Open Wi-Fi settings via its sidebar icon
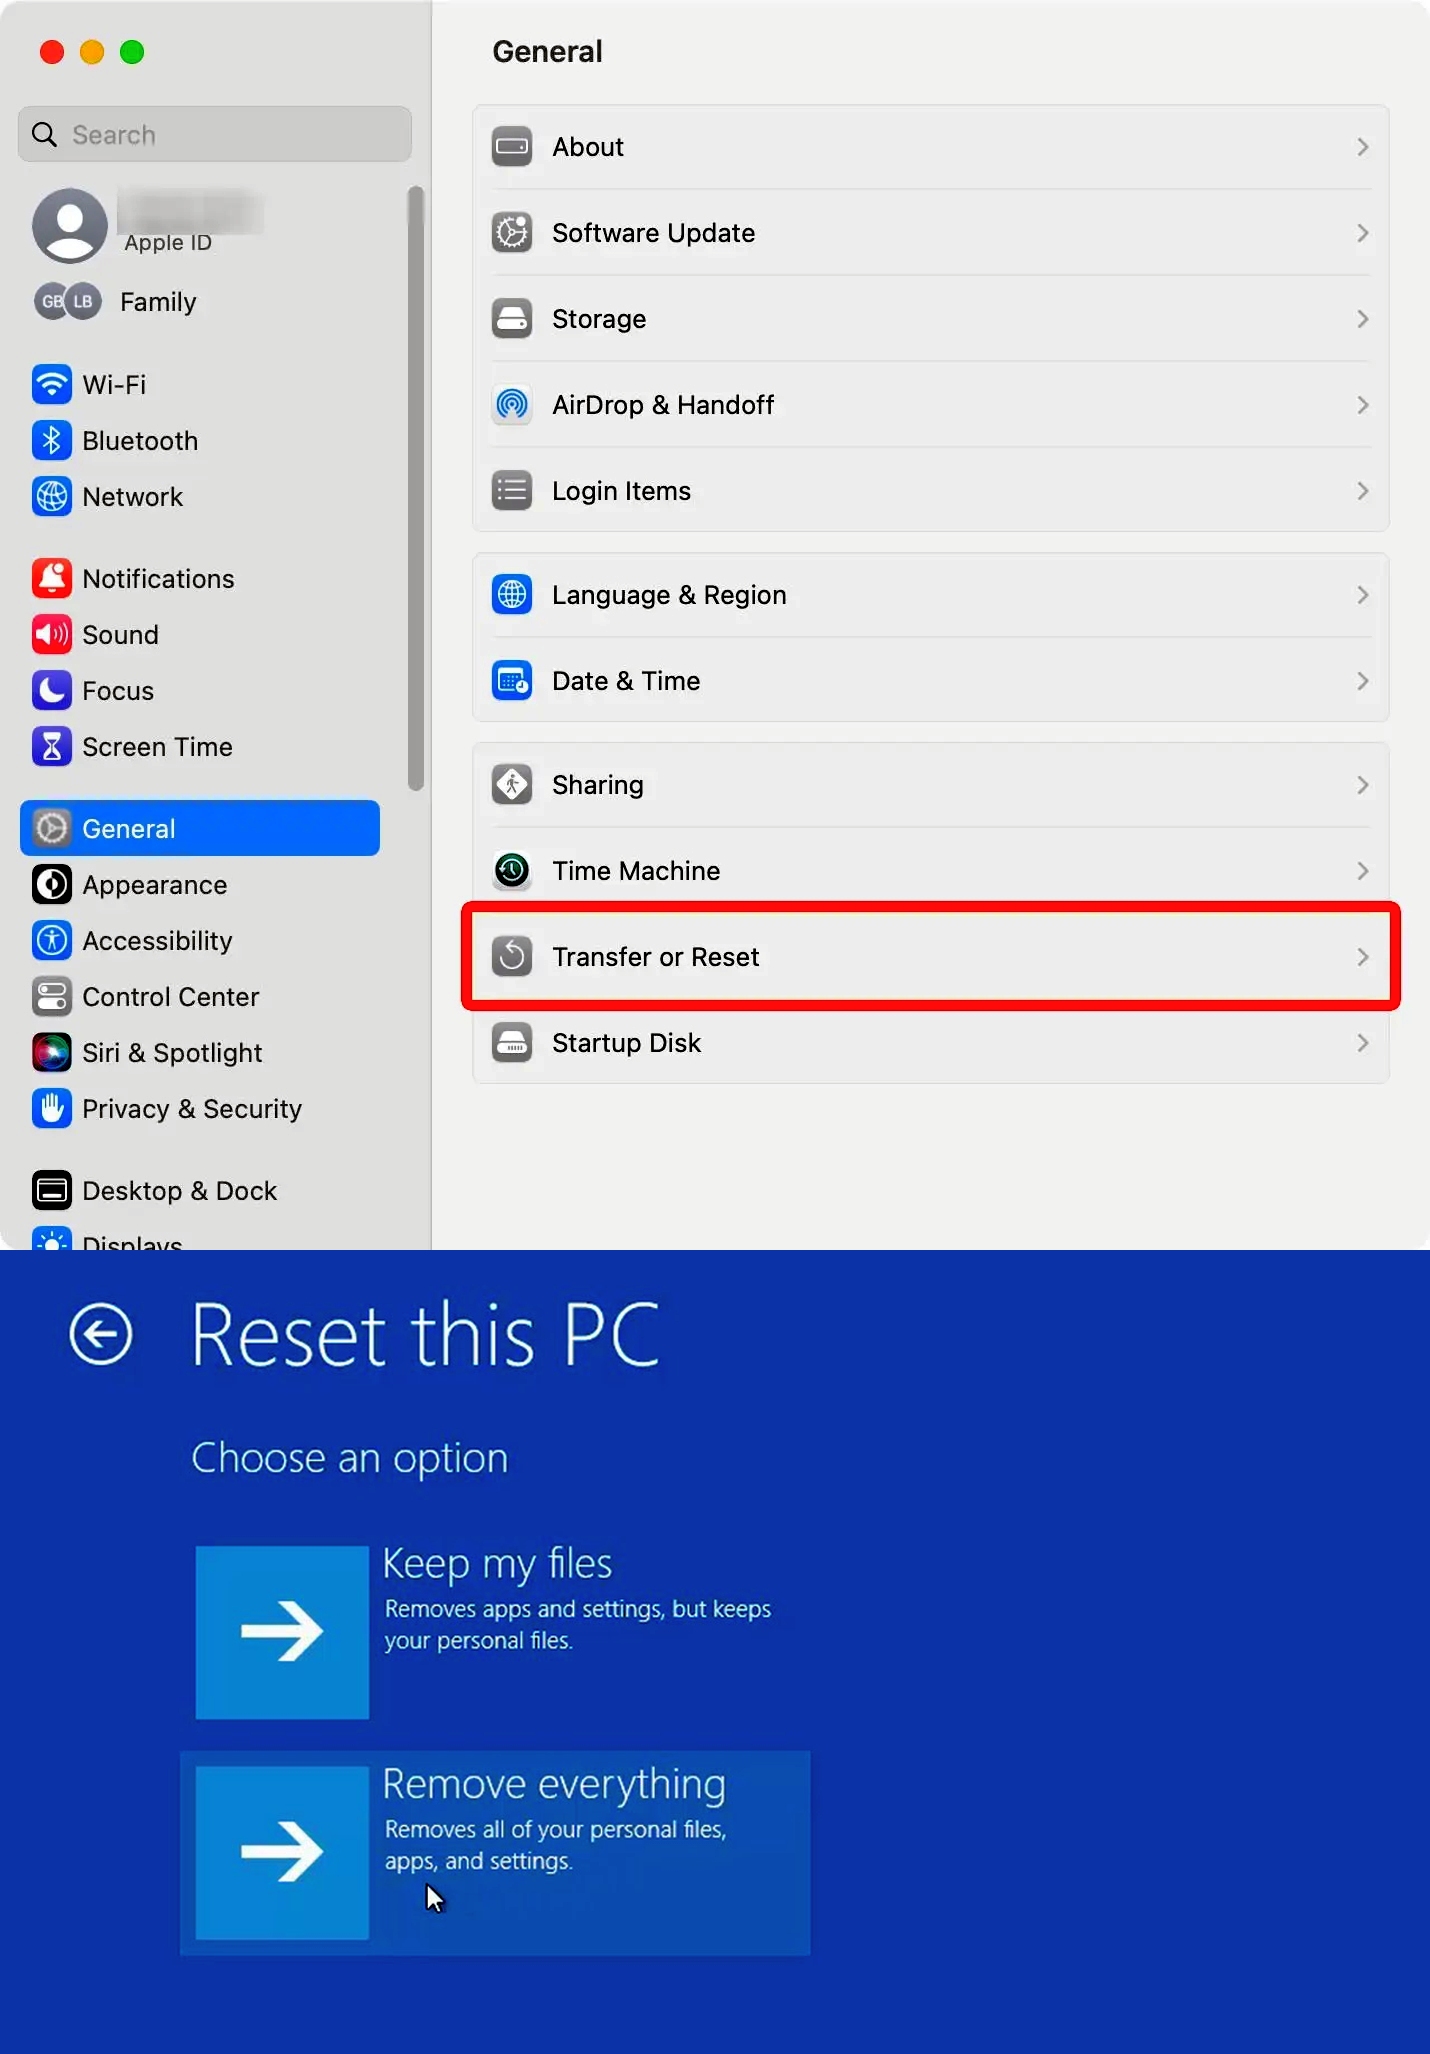The width and height of the screenshot is (1430, 2054). point(52,384)
